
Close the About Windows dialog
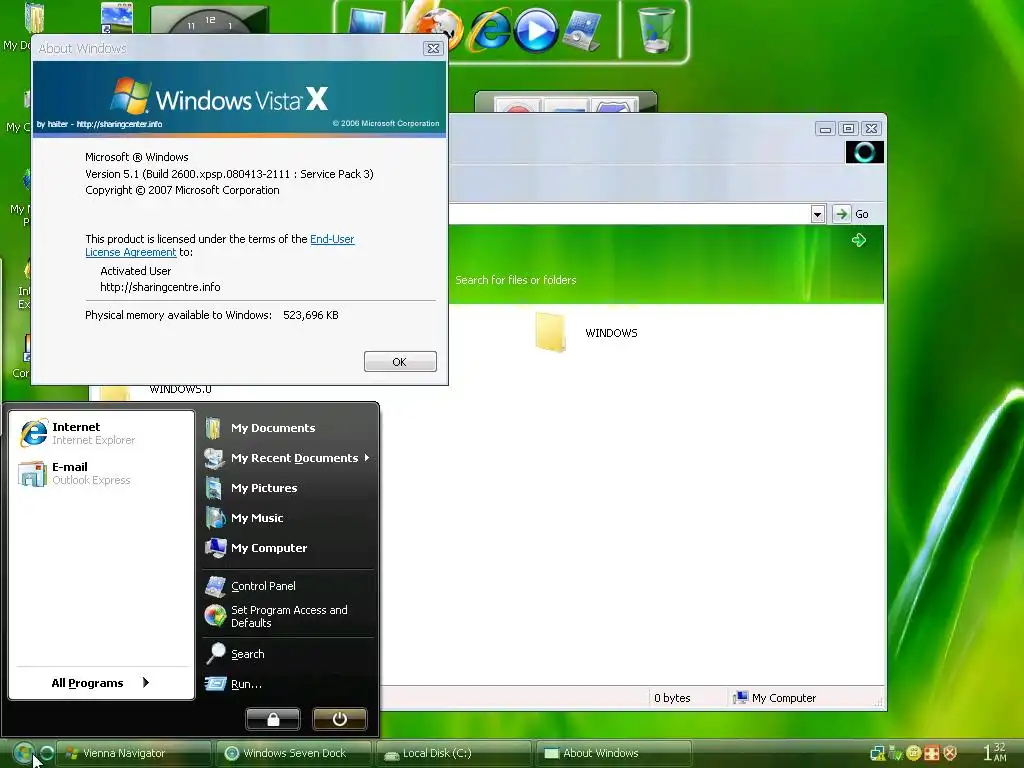point(433,48)
